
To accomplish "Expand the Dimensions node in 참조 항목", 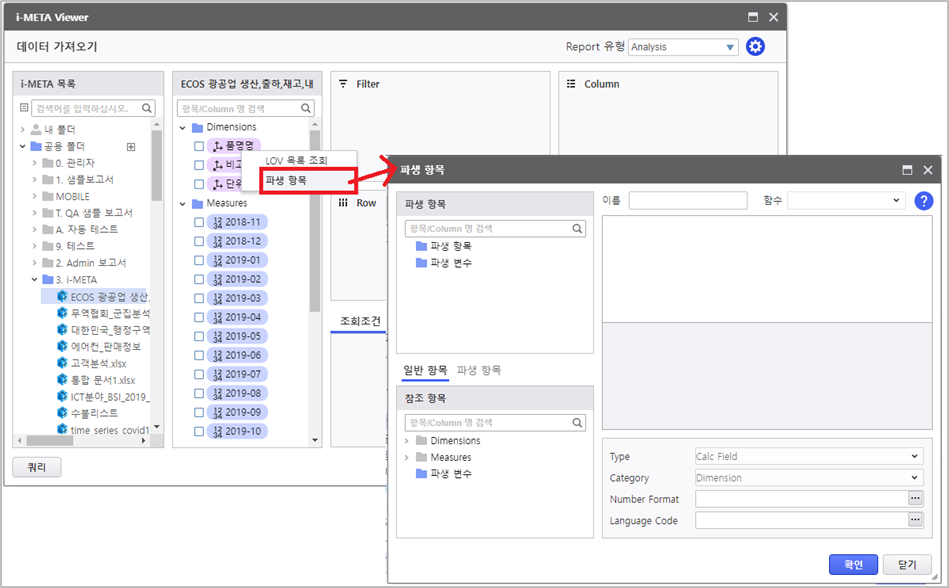I will (407, 441).
